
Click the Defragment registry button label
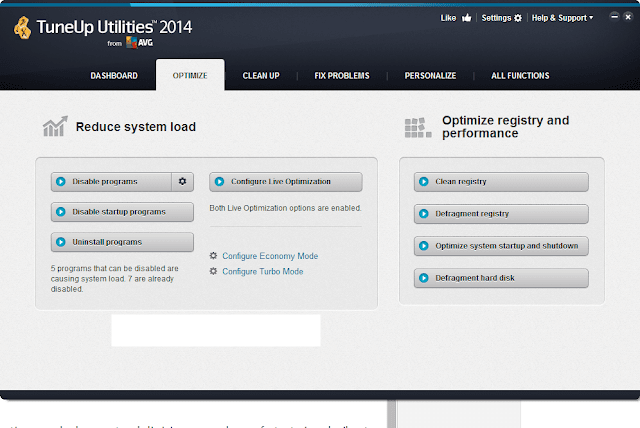tap(472, 214)
